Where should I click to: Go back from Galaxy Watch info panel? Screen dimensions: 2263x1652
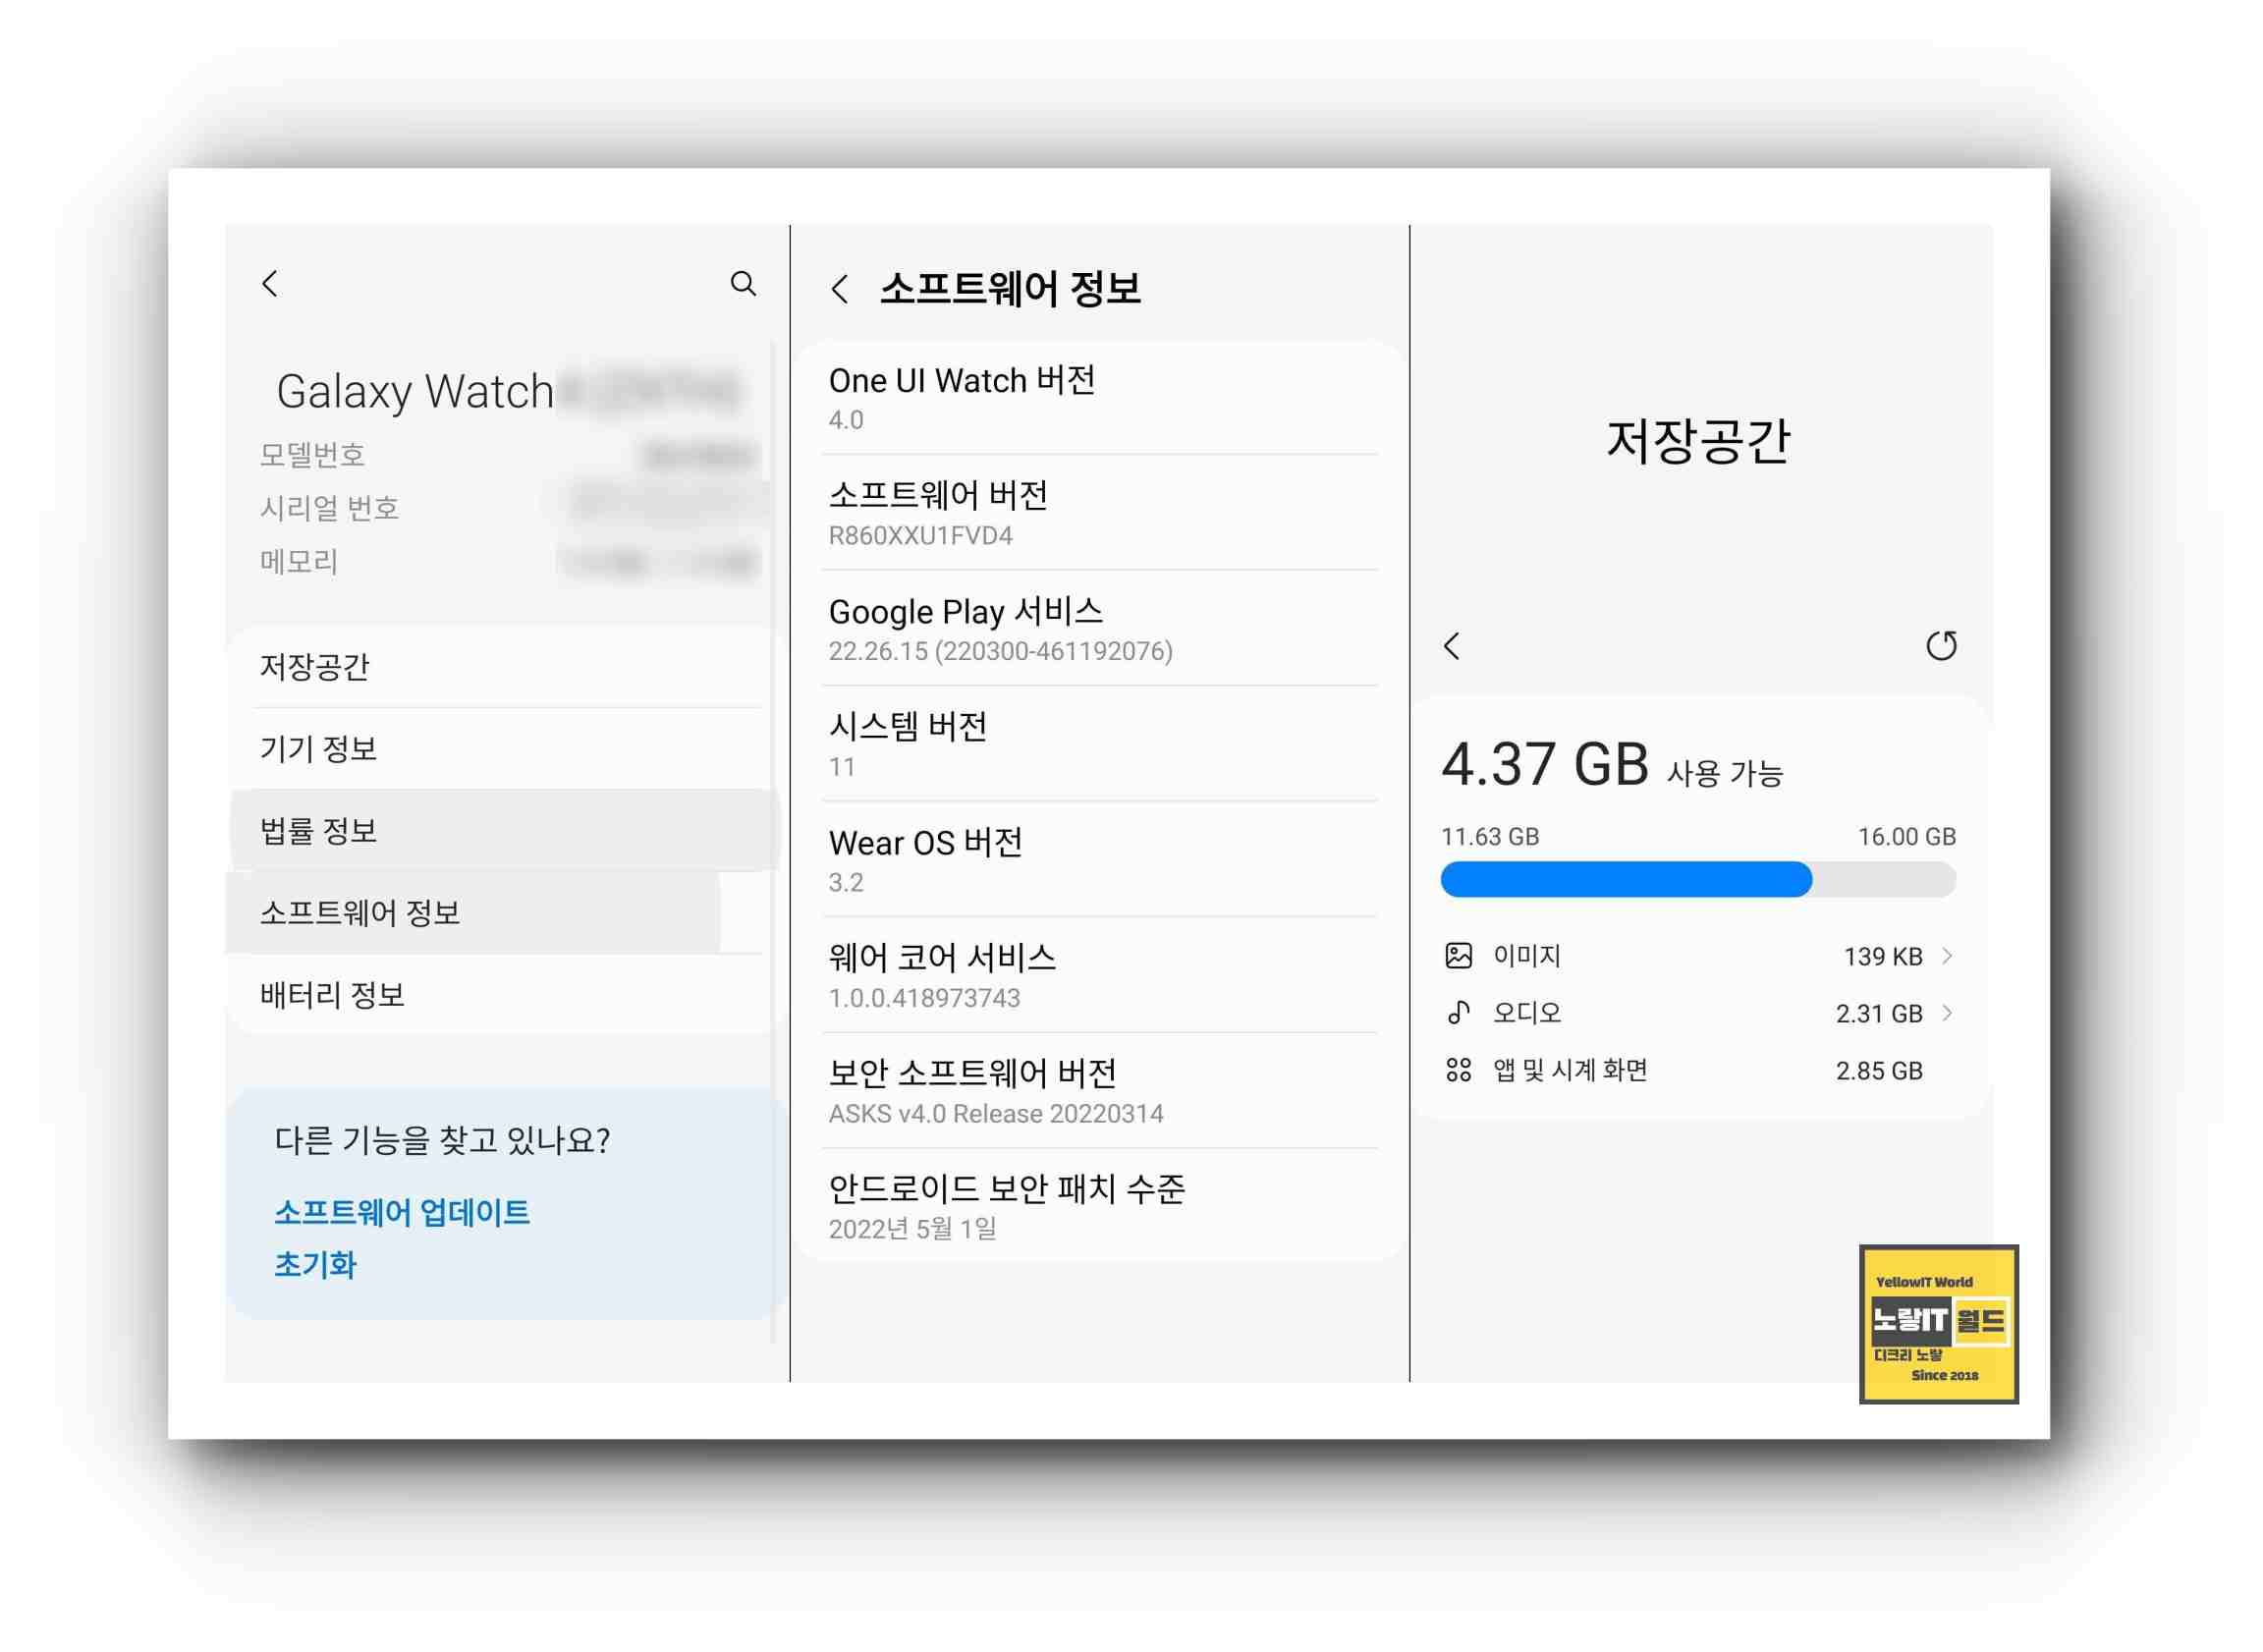(270, 283)
